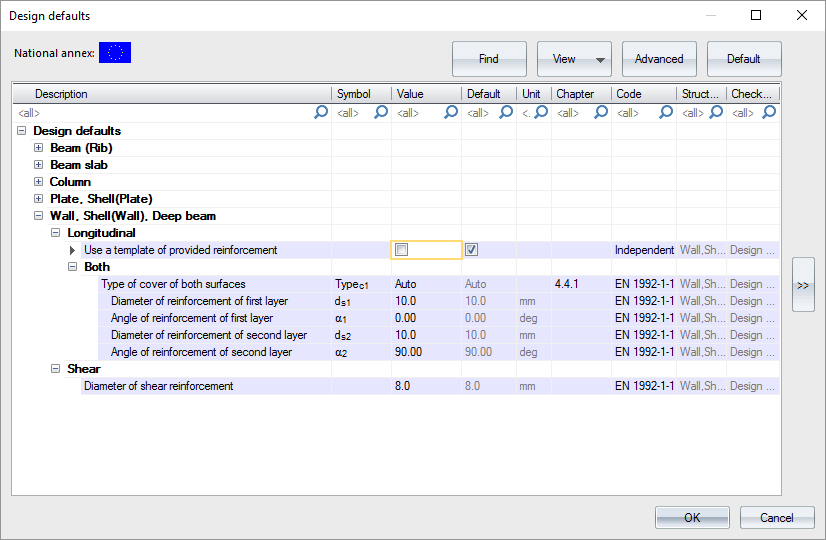Enable 'Use a template of provided reinforcement' checkbox

click(402, 250)
